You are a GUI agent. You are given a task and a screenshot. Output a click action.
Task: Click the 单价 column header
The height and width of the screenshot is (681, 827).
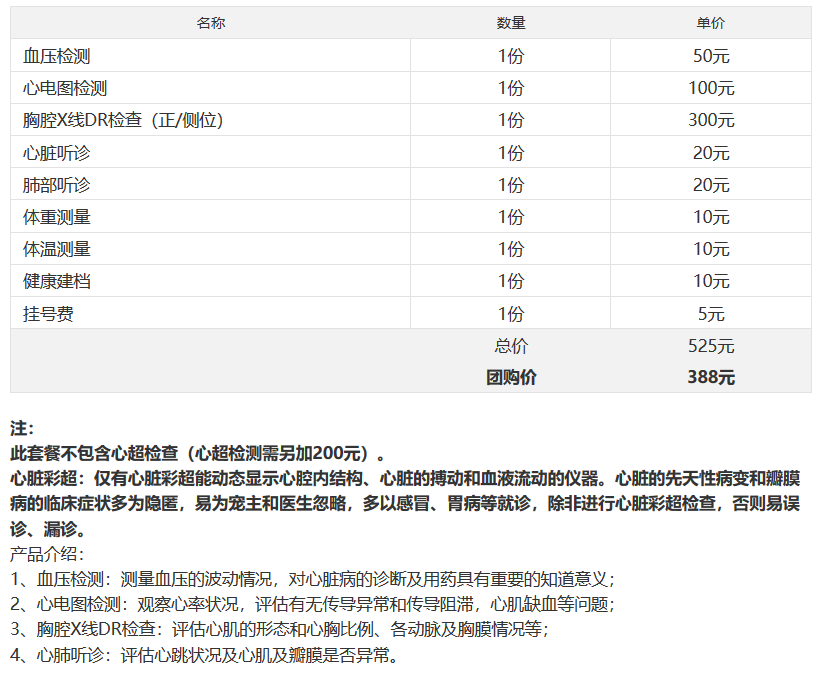[x=710, y=23]
